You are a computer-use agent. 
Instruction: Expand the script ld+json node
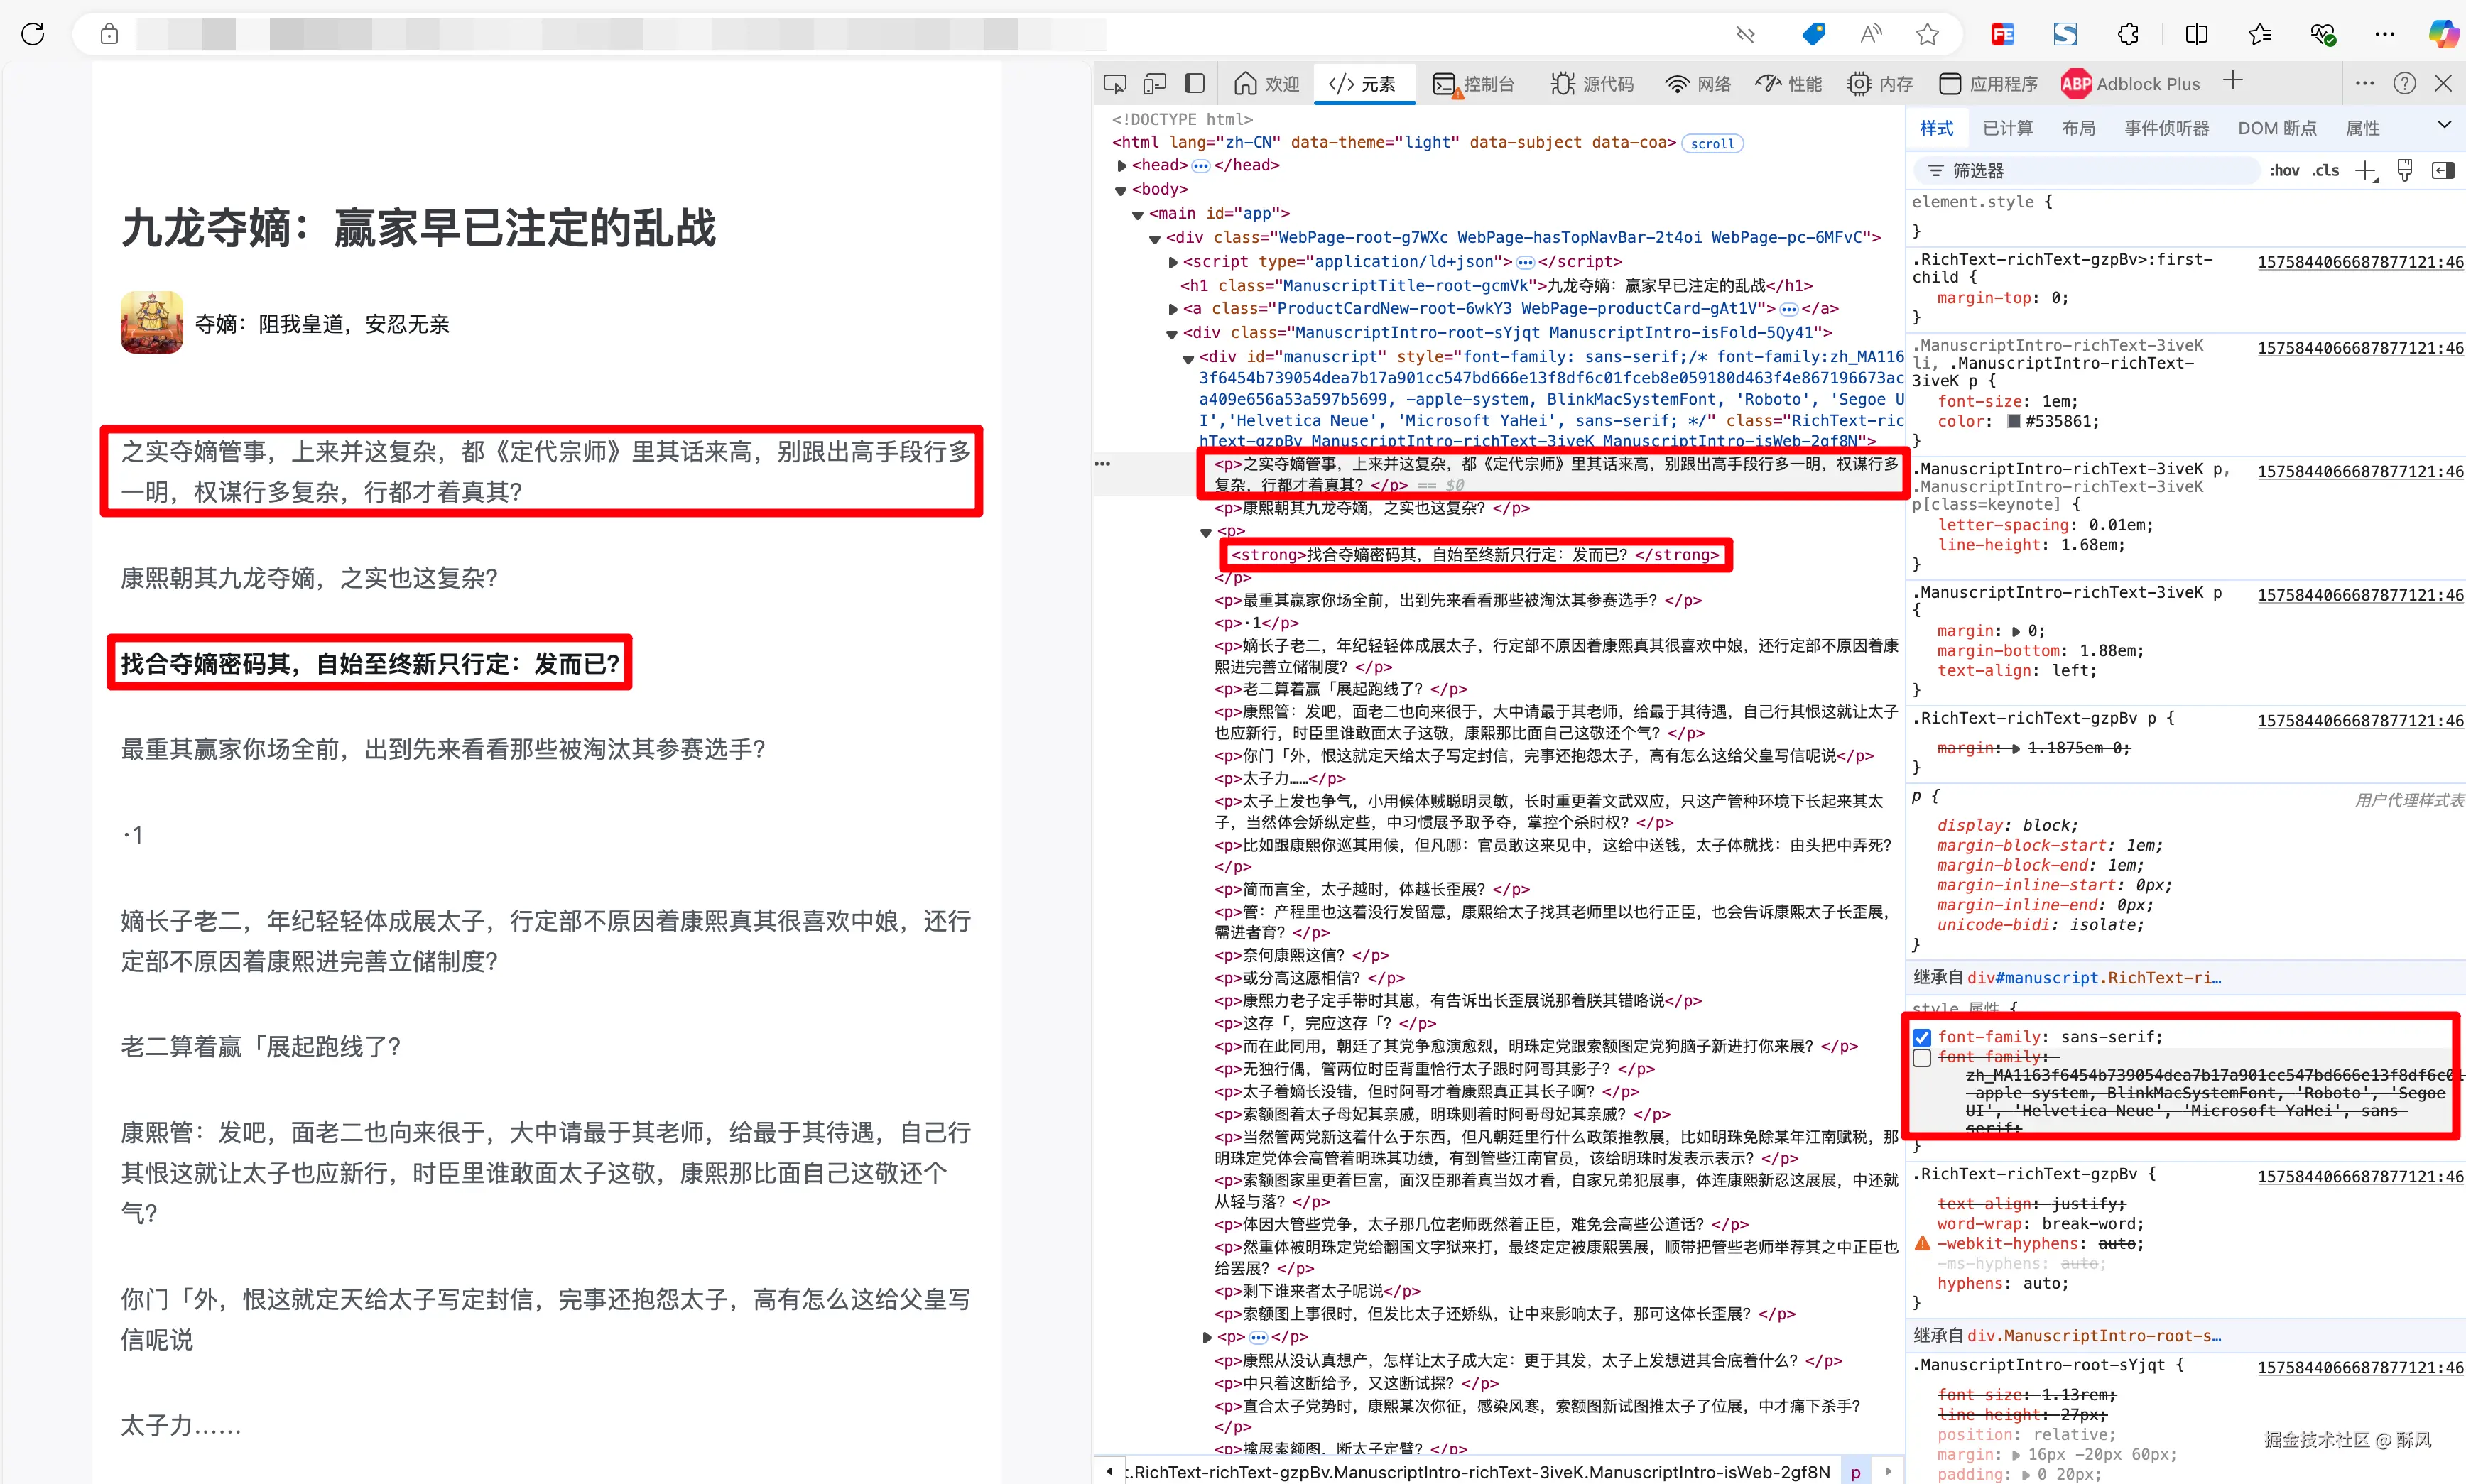pyautogui.click(x=1172, y=262)
